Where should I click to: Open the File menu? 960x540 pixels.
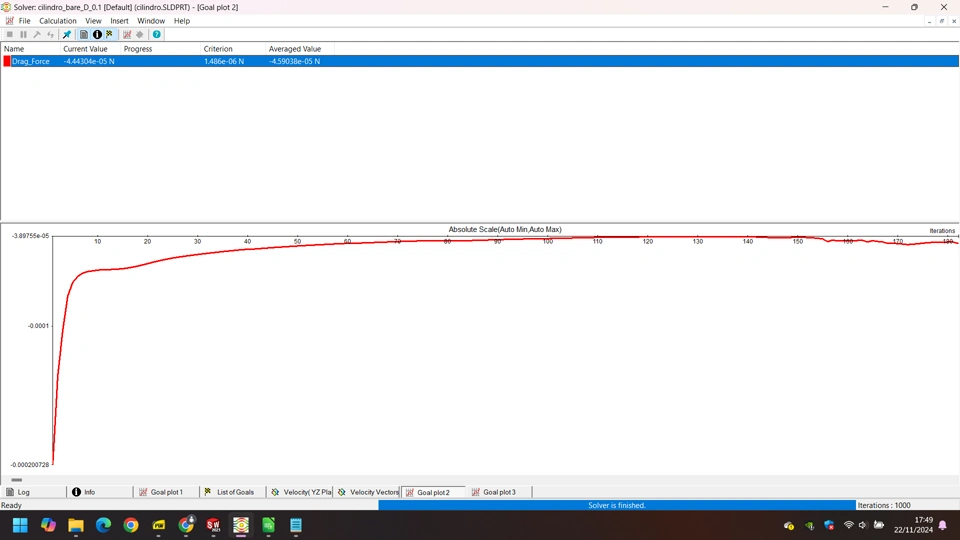[x=24, y=21]
